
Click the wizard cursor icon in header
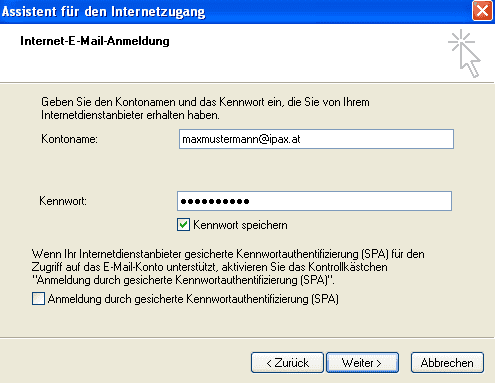[x=465, y=53]
